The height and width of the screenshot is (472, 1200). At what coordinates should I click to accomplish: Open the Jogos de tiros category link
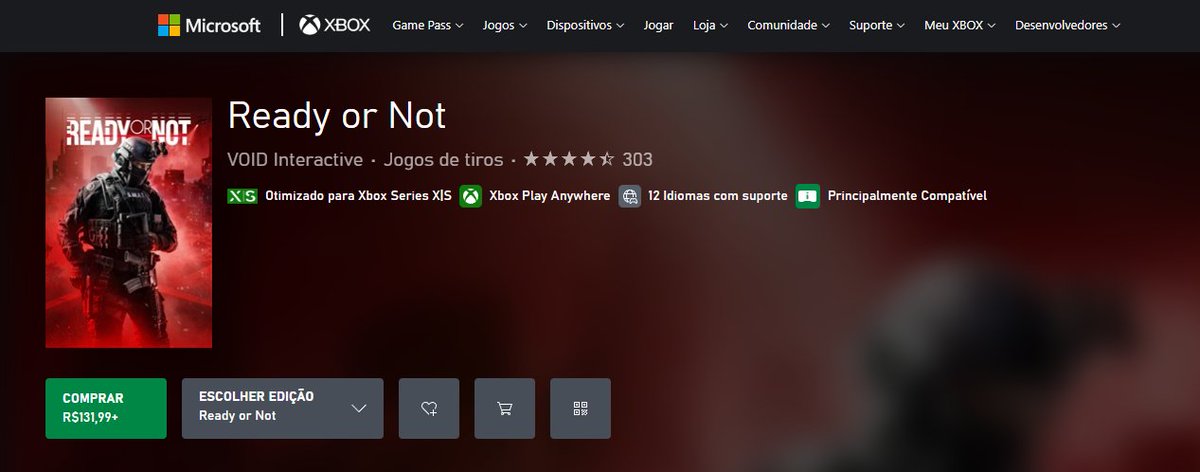point(444,159)
